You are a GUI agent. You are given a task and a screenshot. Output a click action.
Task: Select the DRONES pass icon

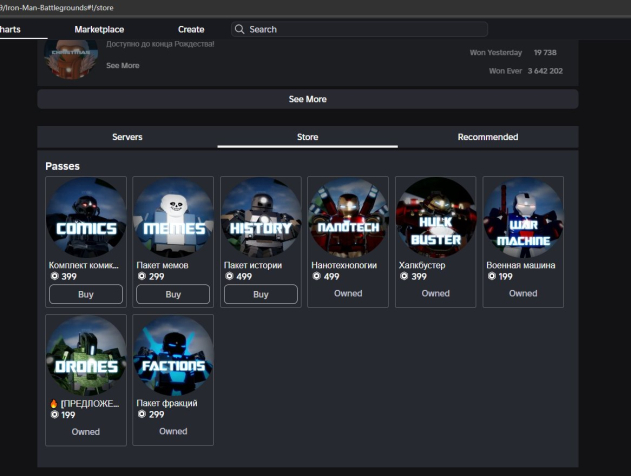click(x=86, y=356)
